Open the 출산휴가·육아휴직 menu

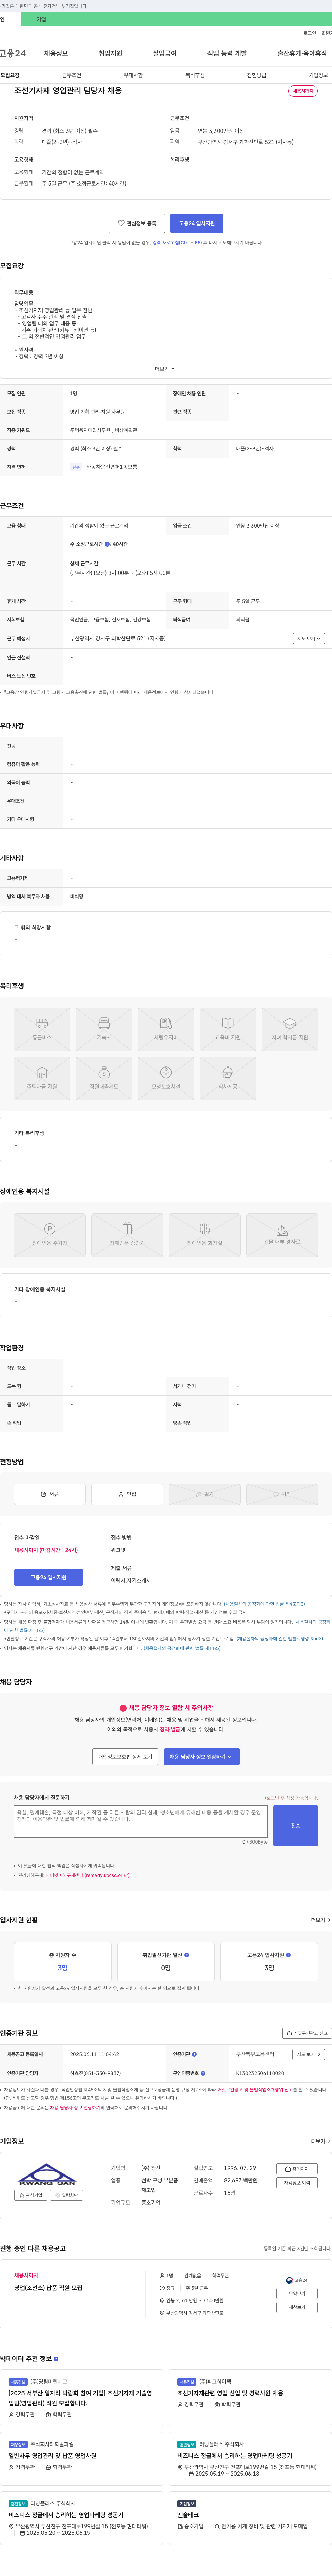click(302, 53)
